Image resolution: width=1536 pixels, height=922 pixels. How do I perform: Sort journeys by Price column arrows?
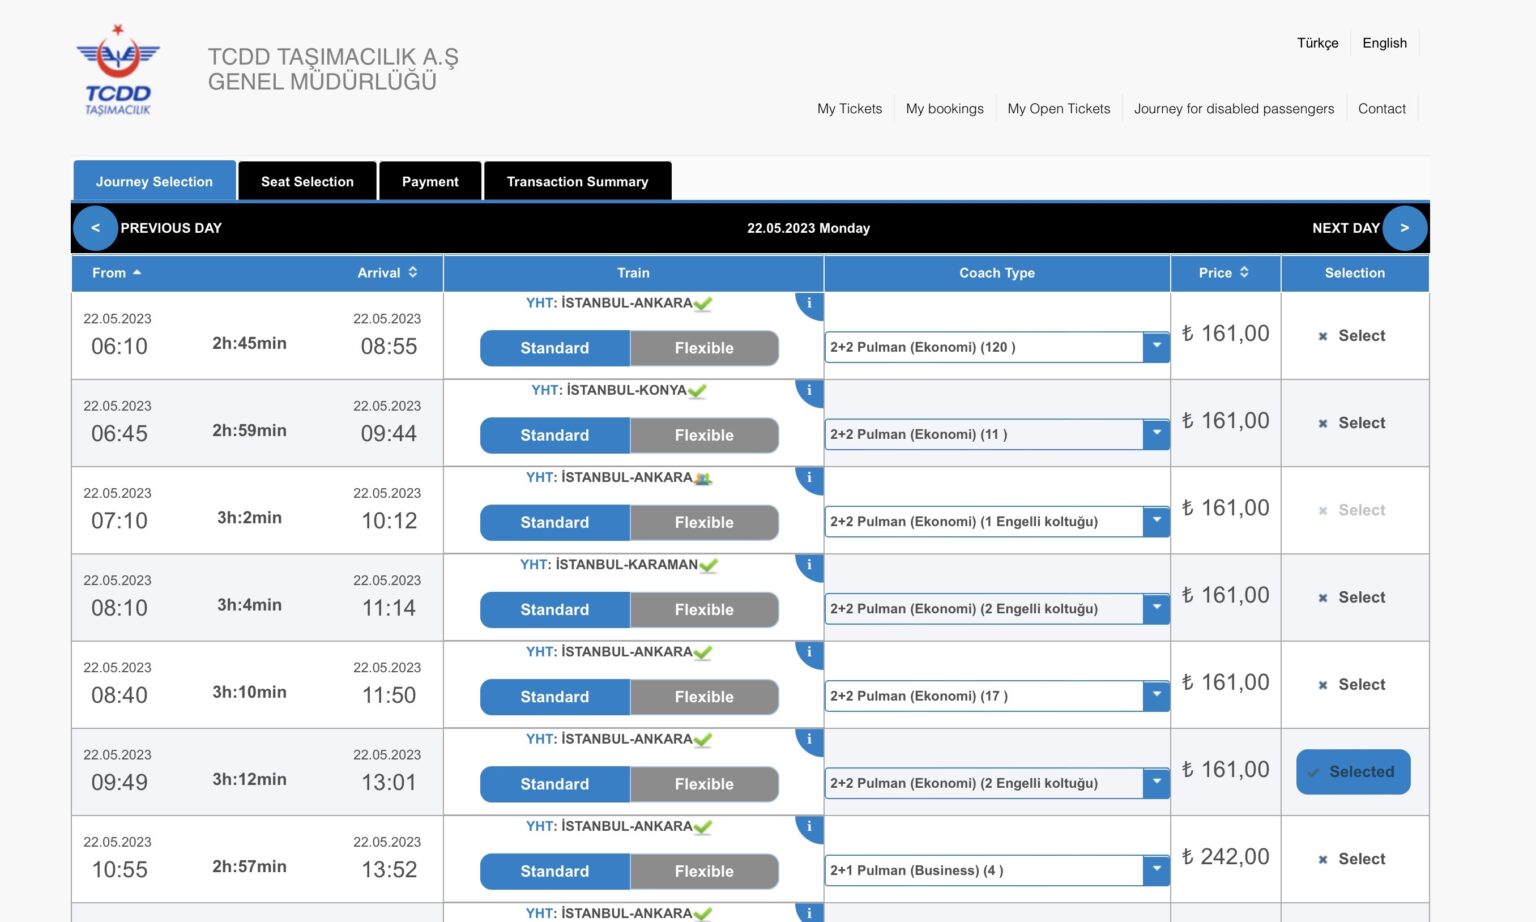tap(1244, 272)
